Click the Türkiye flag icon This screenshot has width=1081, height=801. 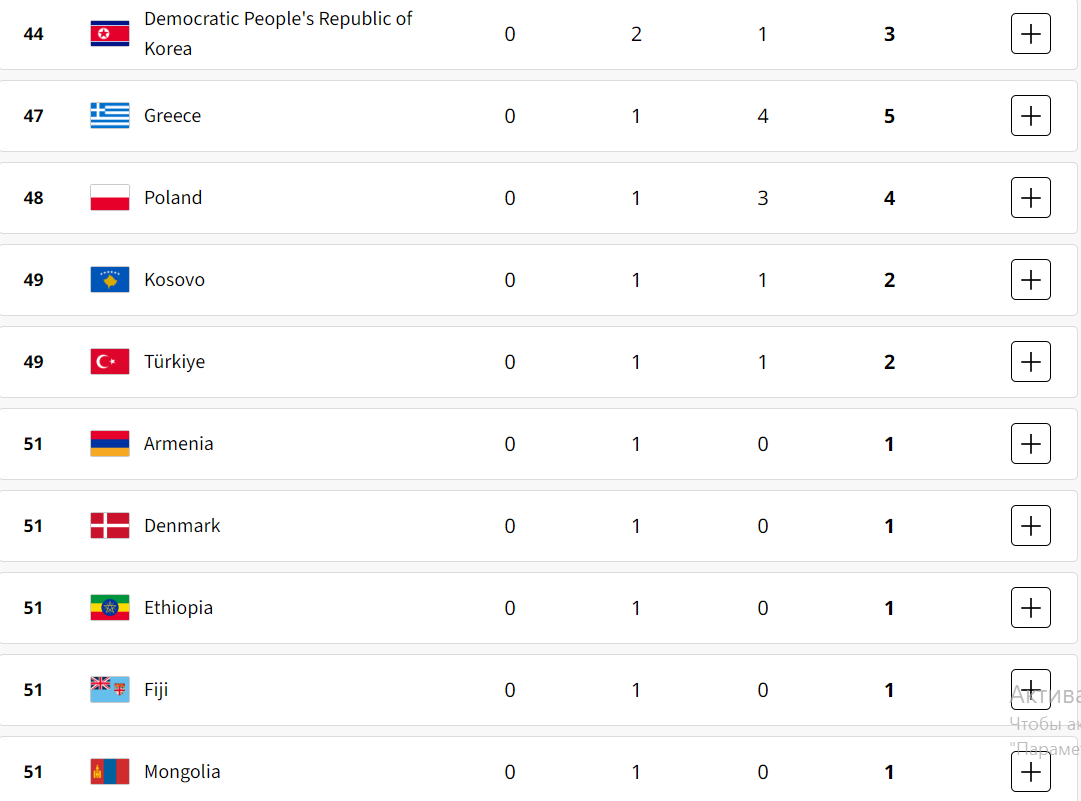110,362
